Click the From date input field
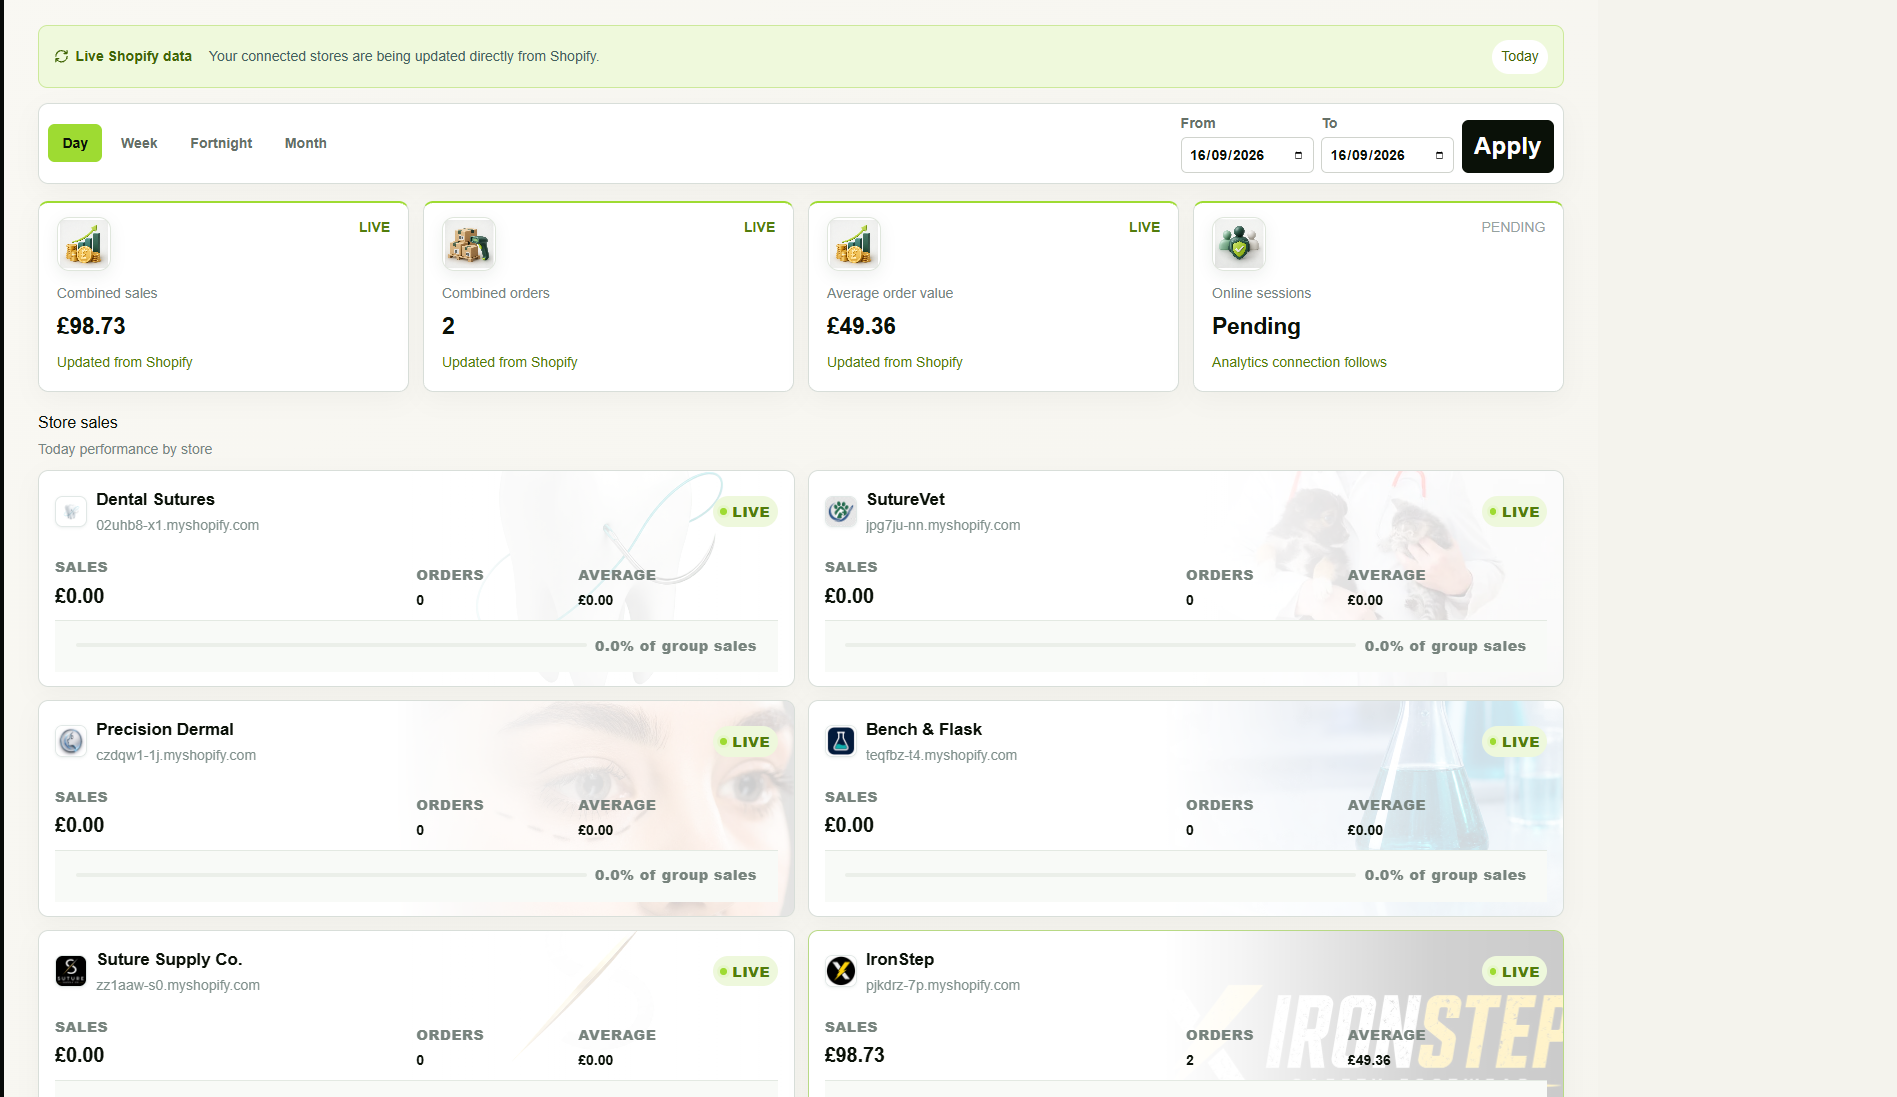The height and width of the screenshot is (1097, 1897). (1247, 155)
